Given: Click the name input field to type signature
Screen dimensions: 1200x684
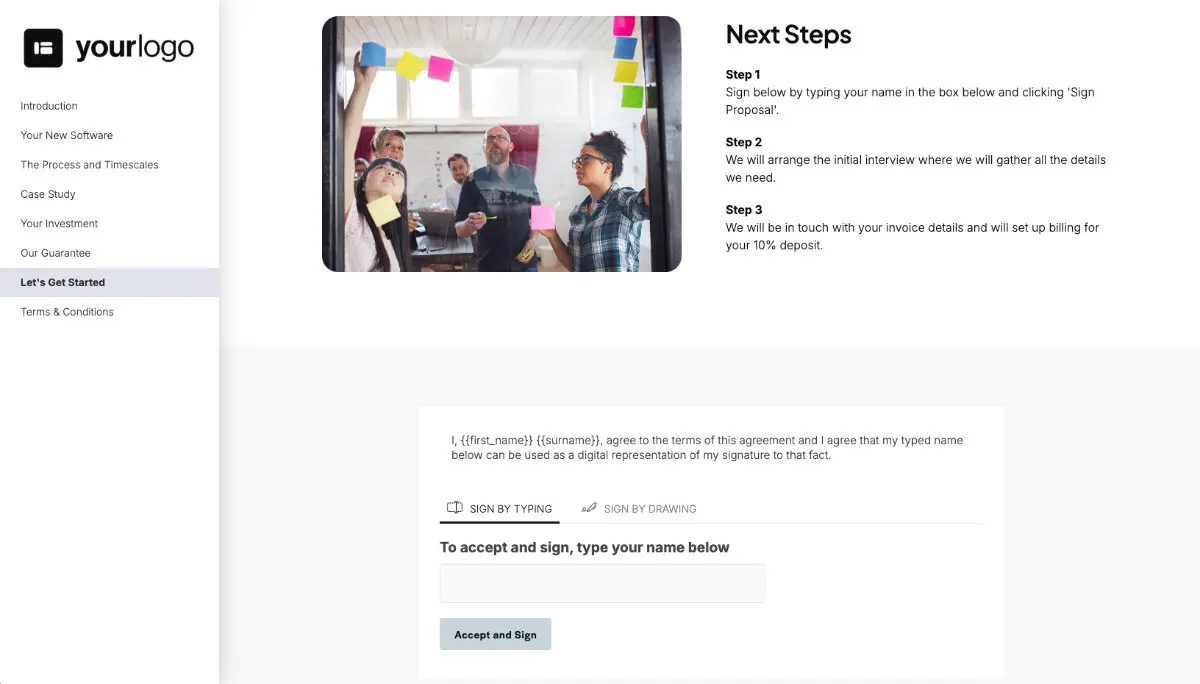Looking at the screenshot, I should [602, 583].
